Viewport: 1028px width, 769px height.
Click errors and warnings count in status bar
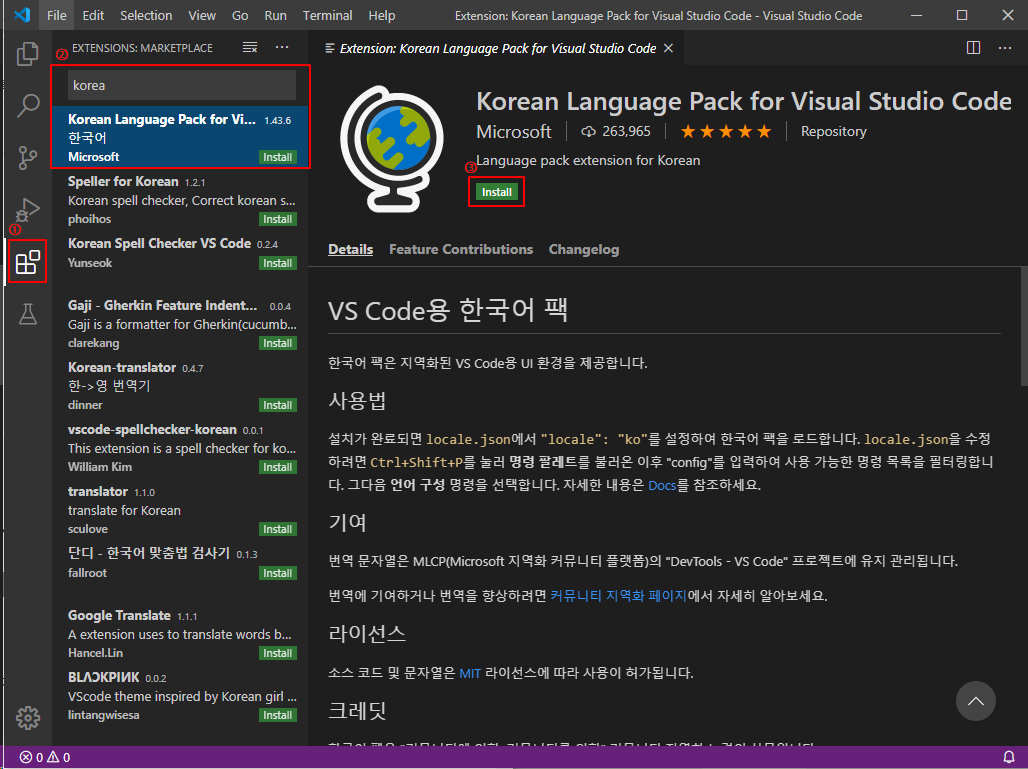pos(45,757)
